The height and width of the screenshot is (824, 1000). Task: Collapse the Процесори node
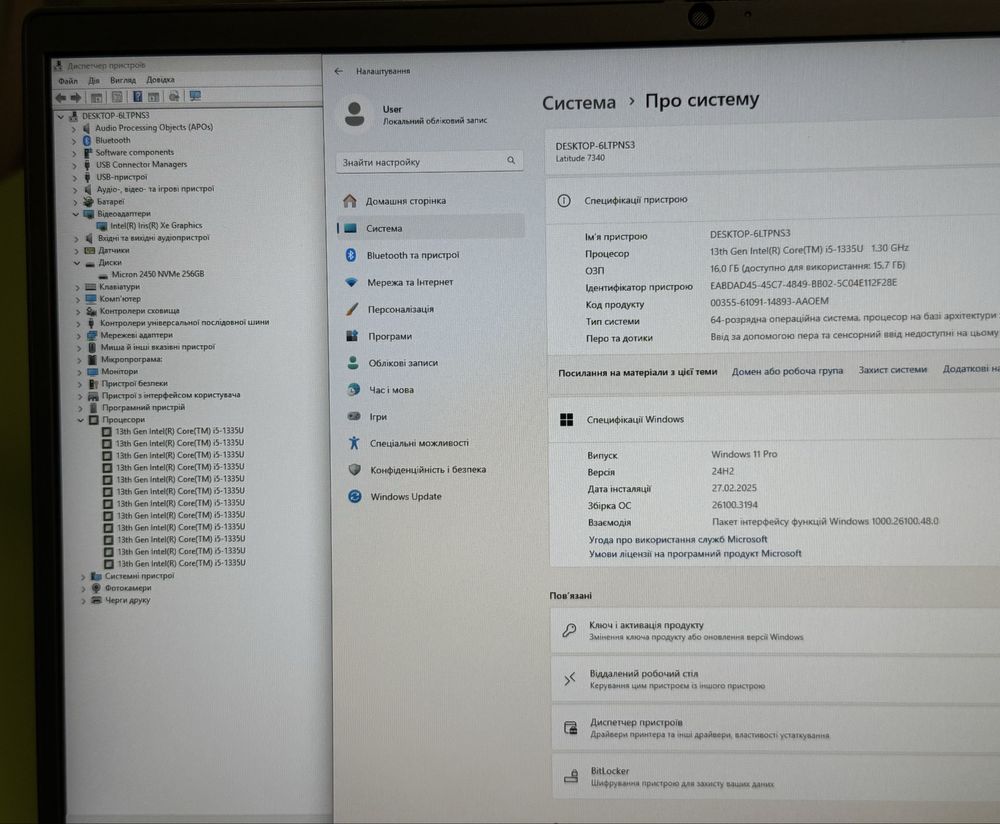tap(80, 420)
